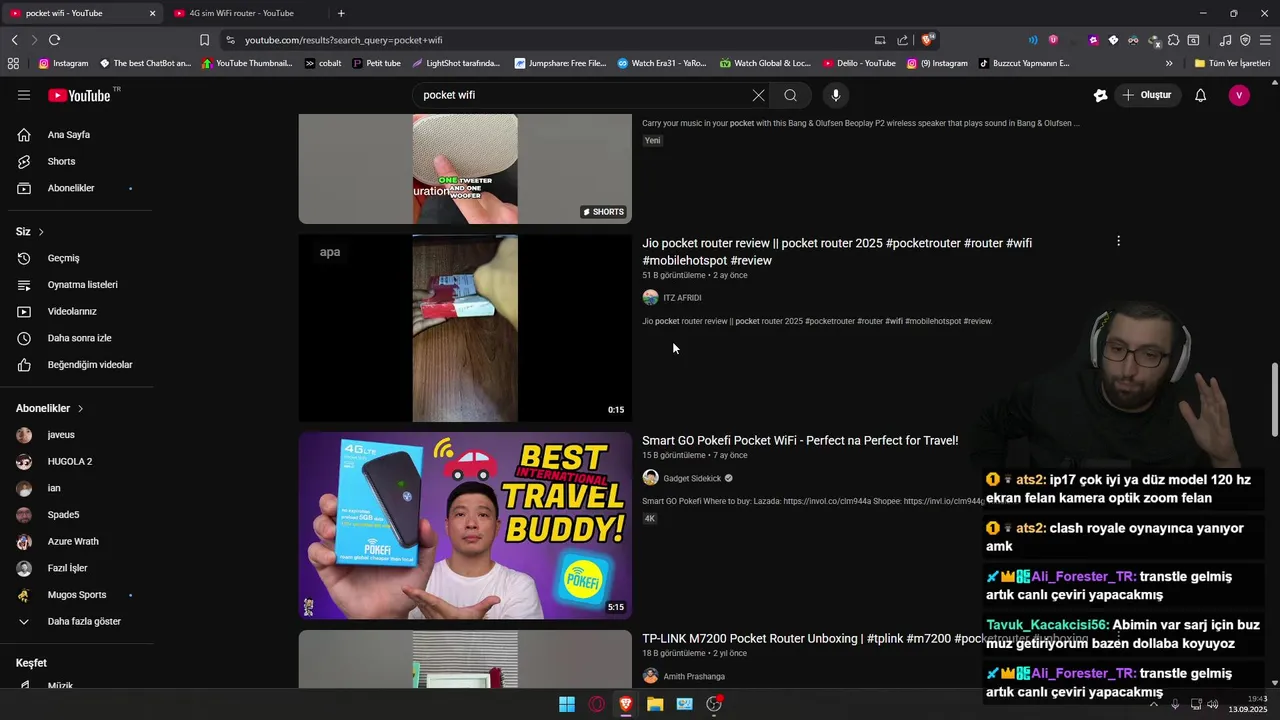Switch to 4G sim WiFi router tab
Screen dimensions: 1280x720
242,13
